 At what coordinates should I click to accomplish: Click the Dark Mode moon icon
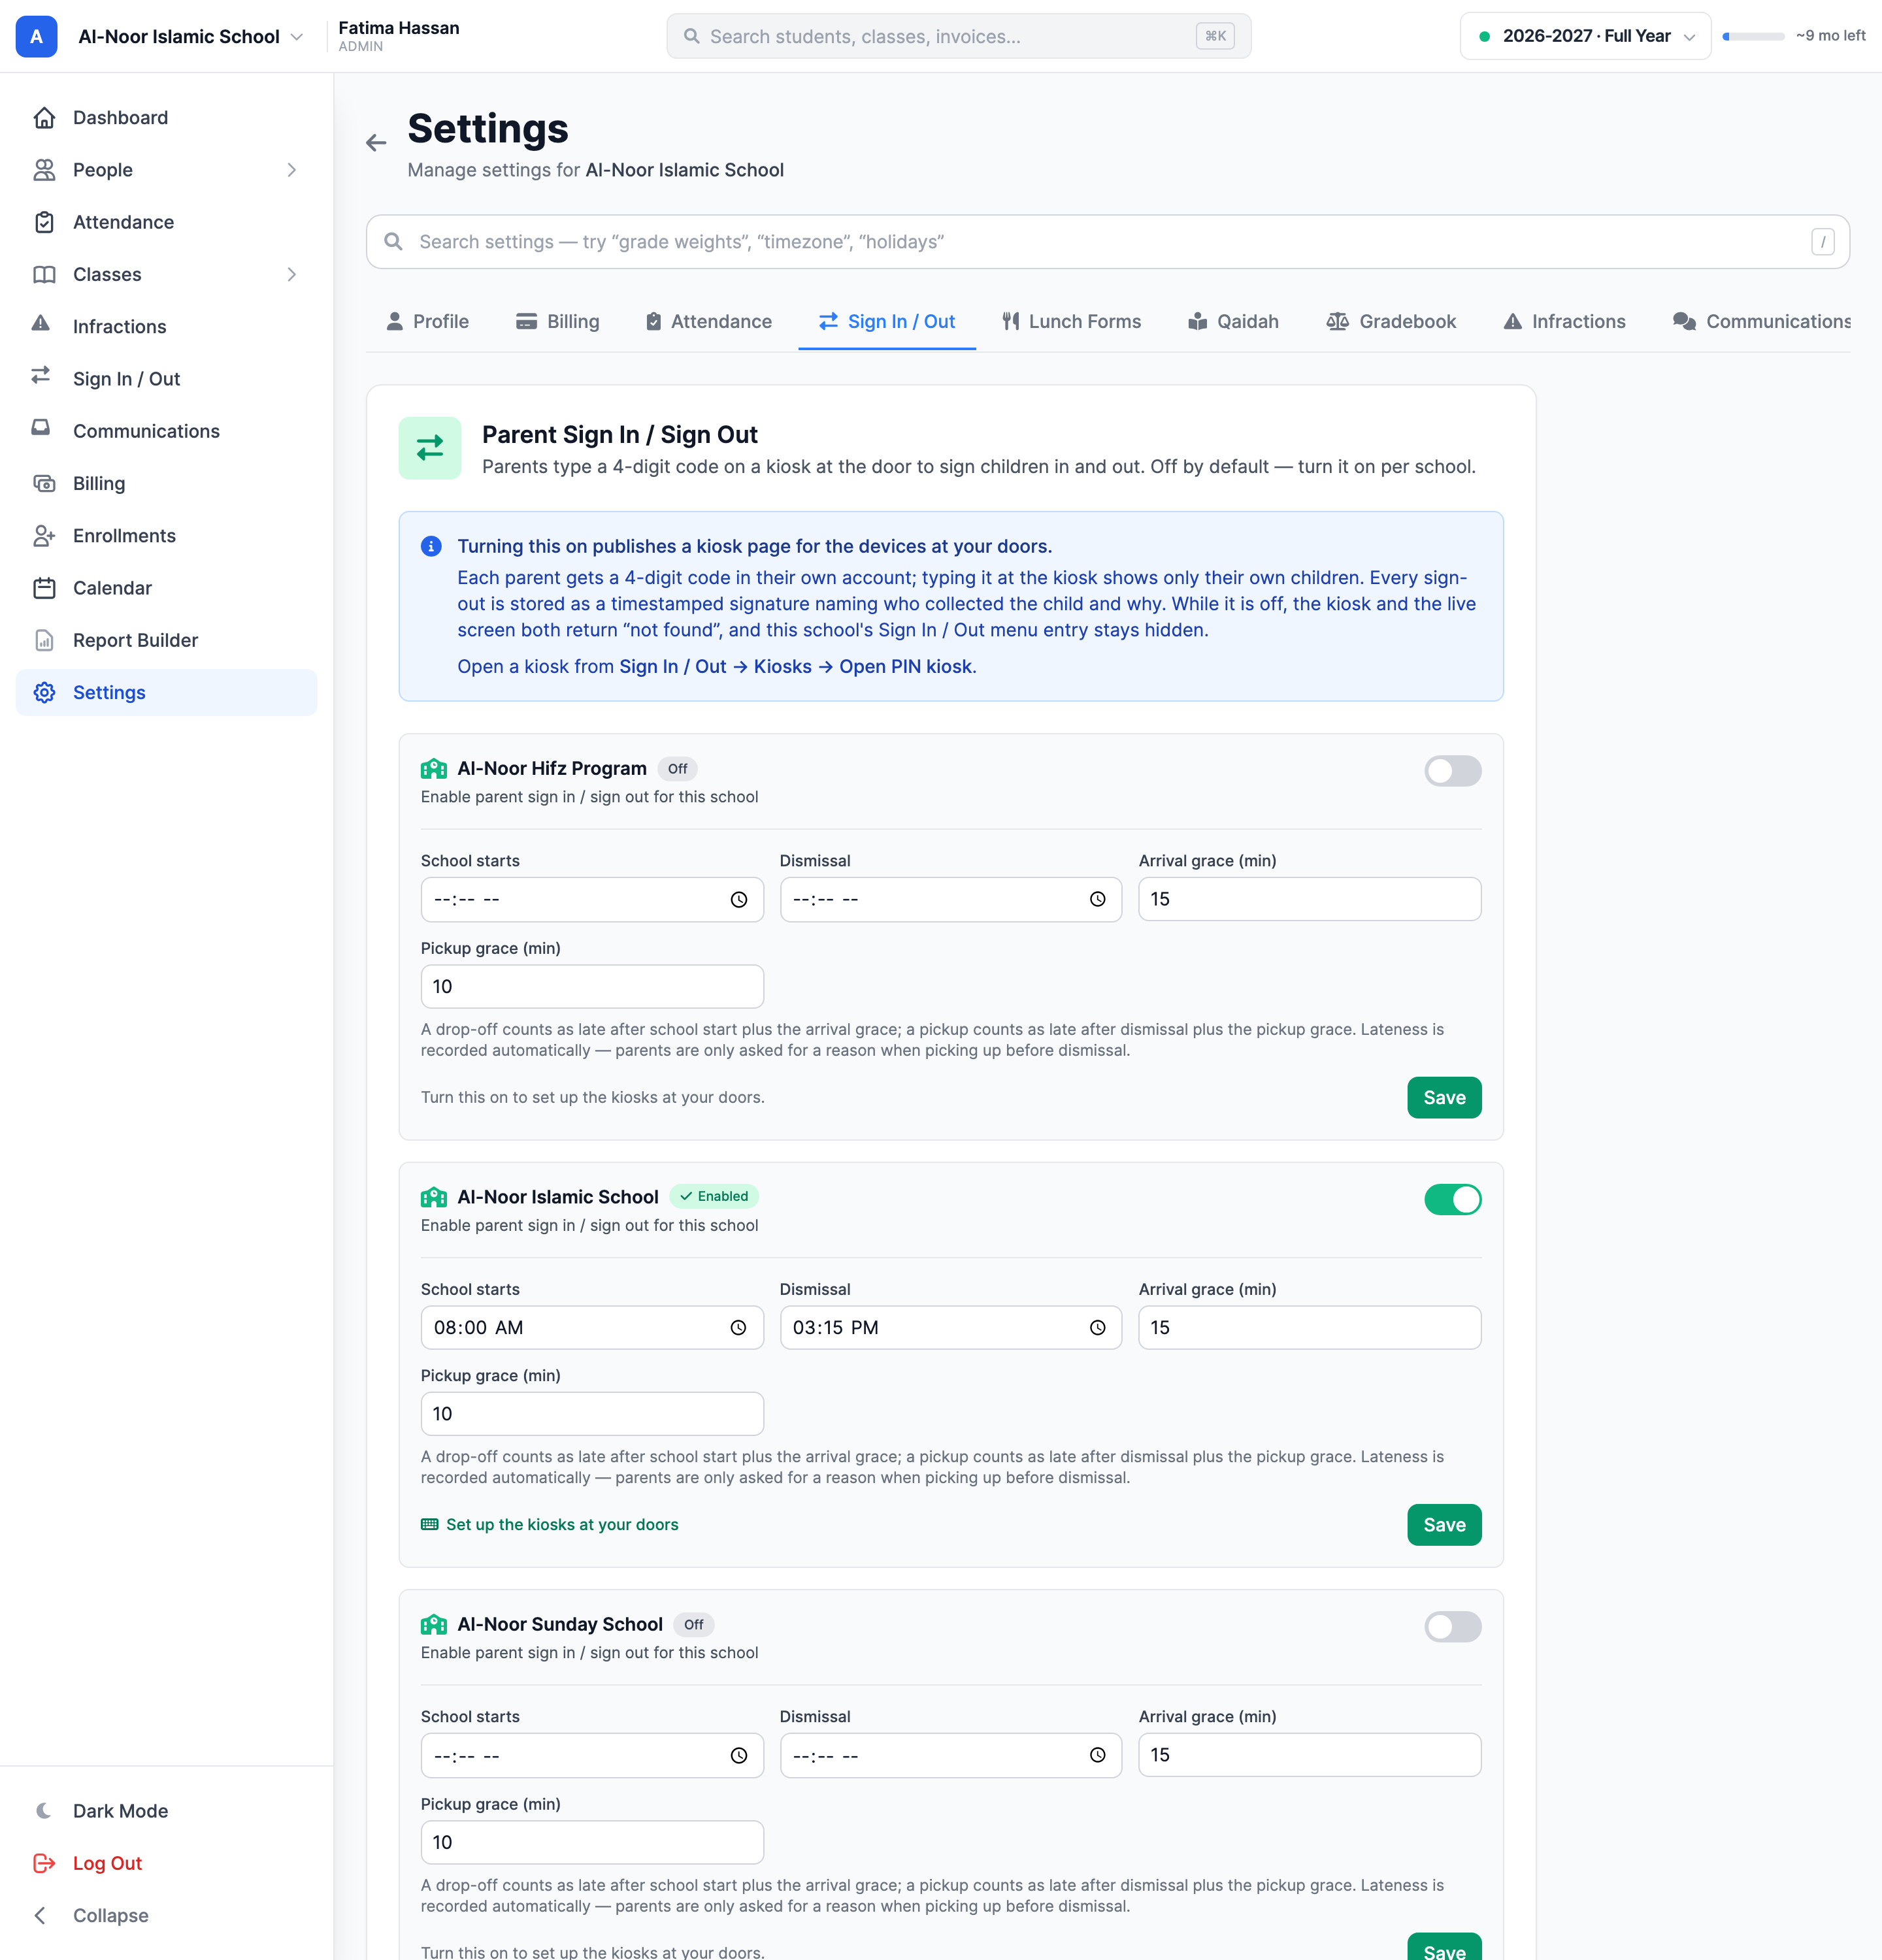tap(44, 1811)
